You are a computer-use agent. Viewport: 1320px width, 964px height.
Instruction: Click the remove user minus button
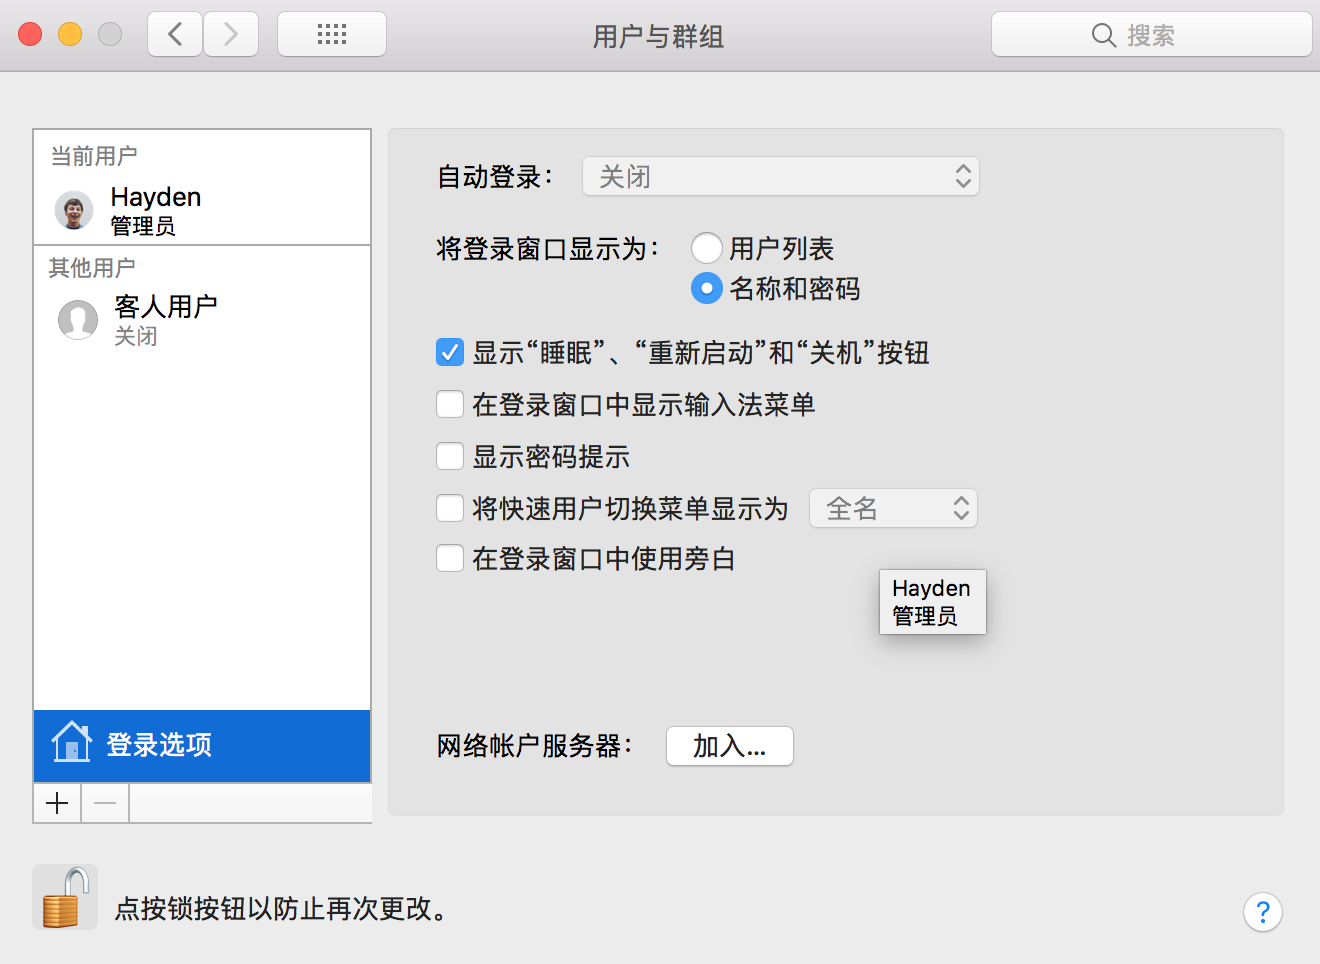105,803
